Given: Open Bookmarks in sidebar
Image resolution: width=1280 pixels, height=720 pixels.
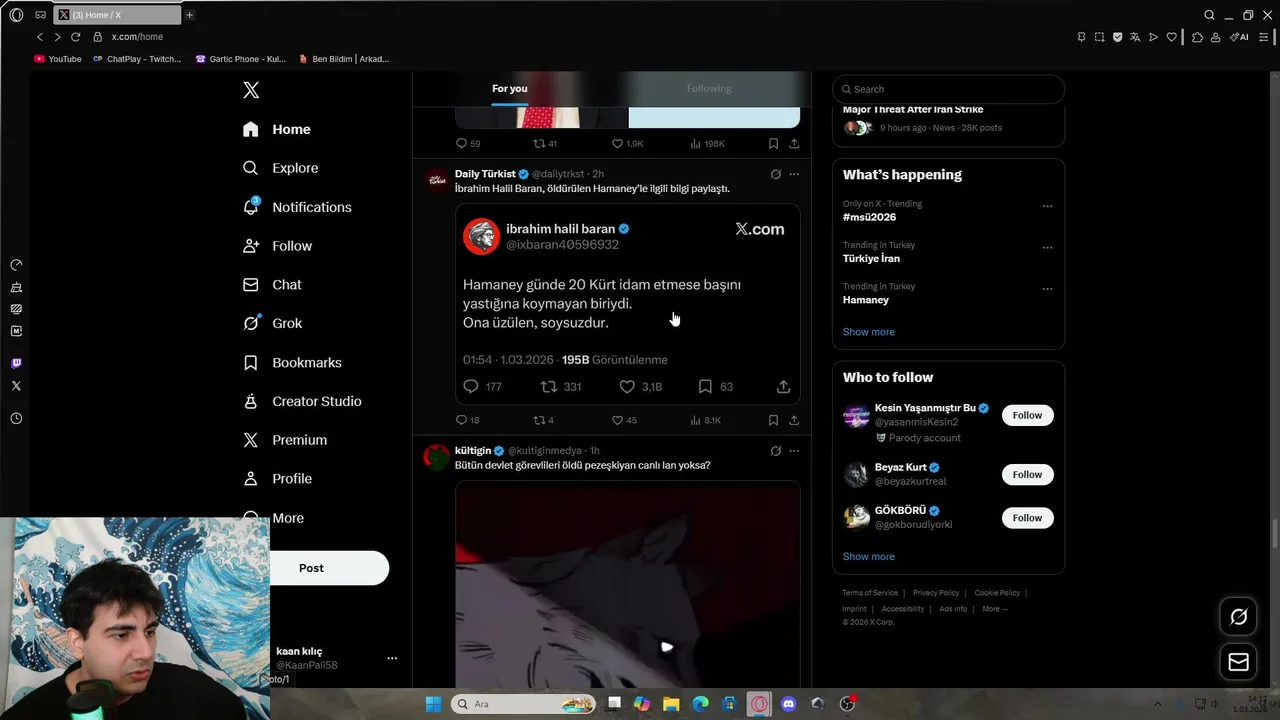Looking at the screenshot, I should 293,362.
